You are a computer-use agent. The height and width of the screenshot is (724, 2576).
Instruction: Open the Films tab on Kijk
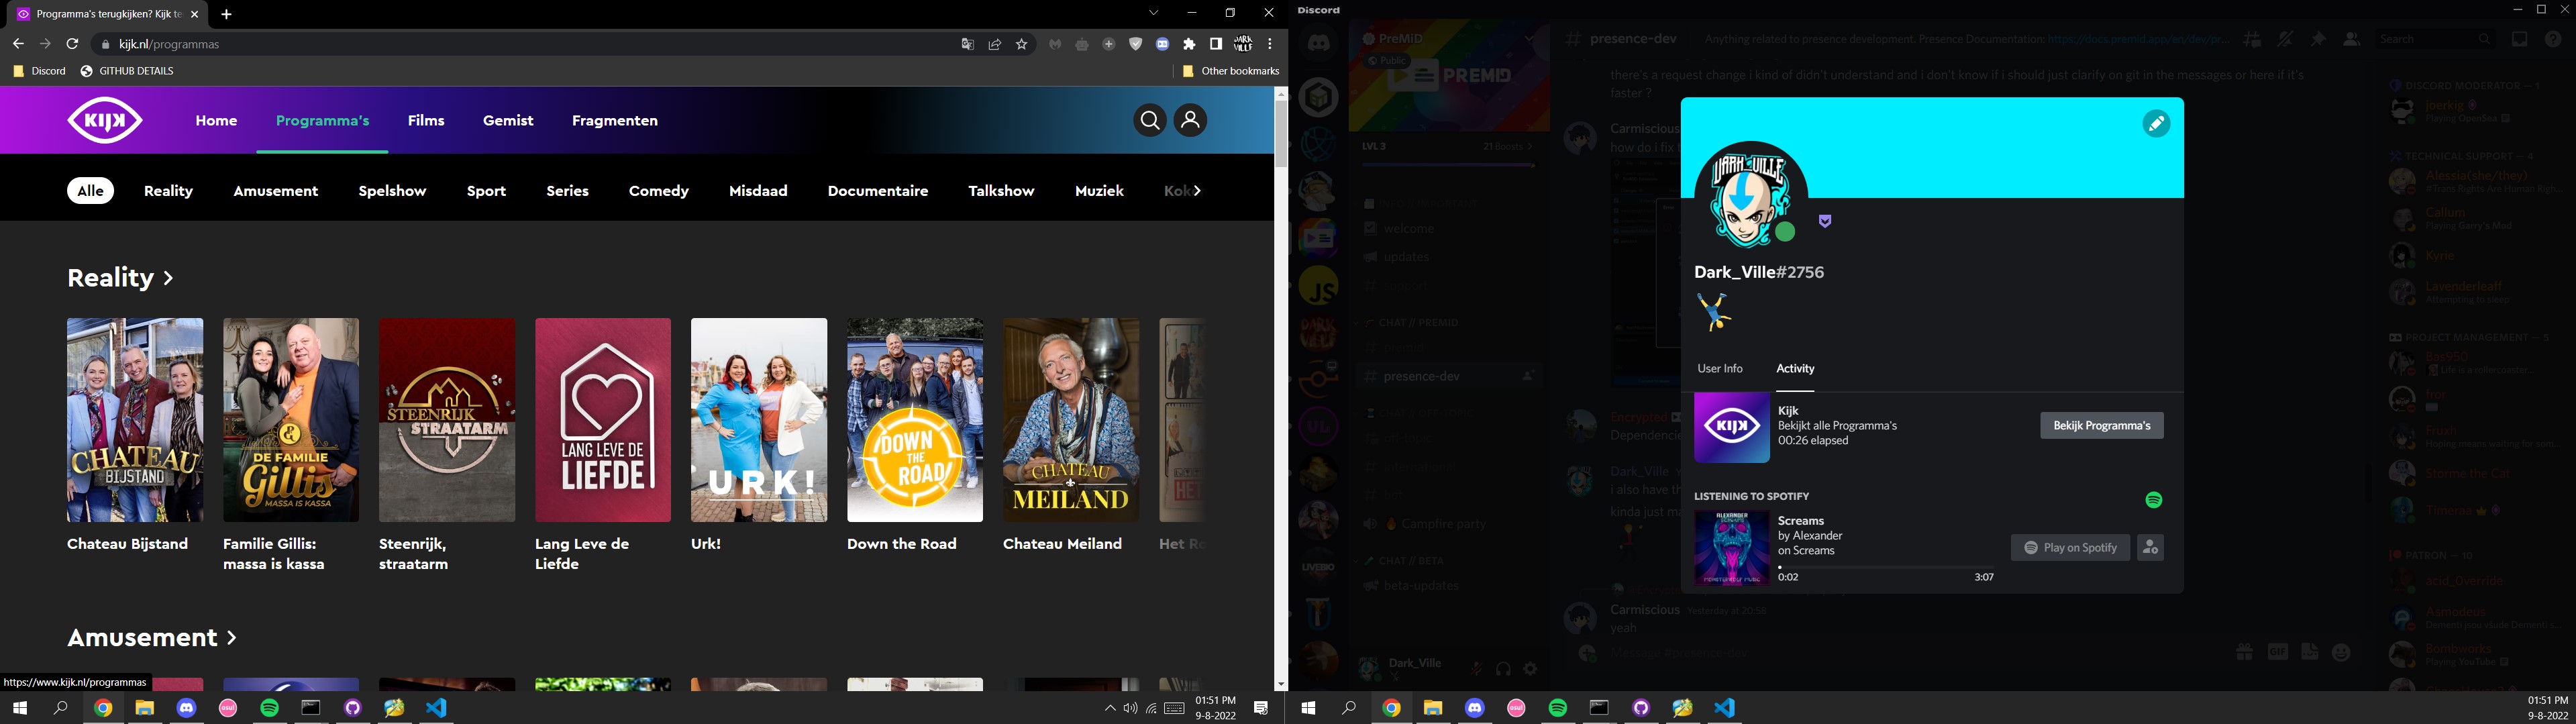(426, 121)
